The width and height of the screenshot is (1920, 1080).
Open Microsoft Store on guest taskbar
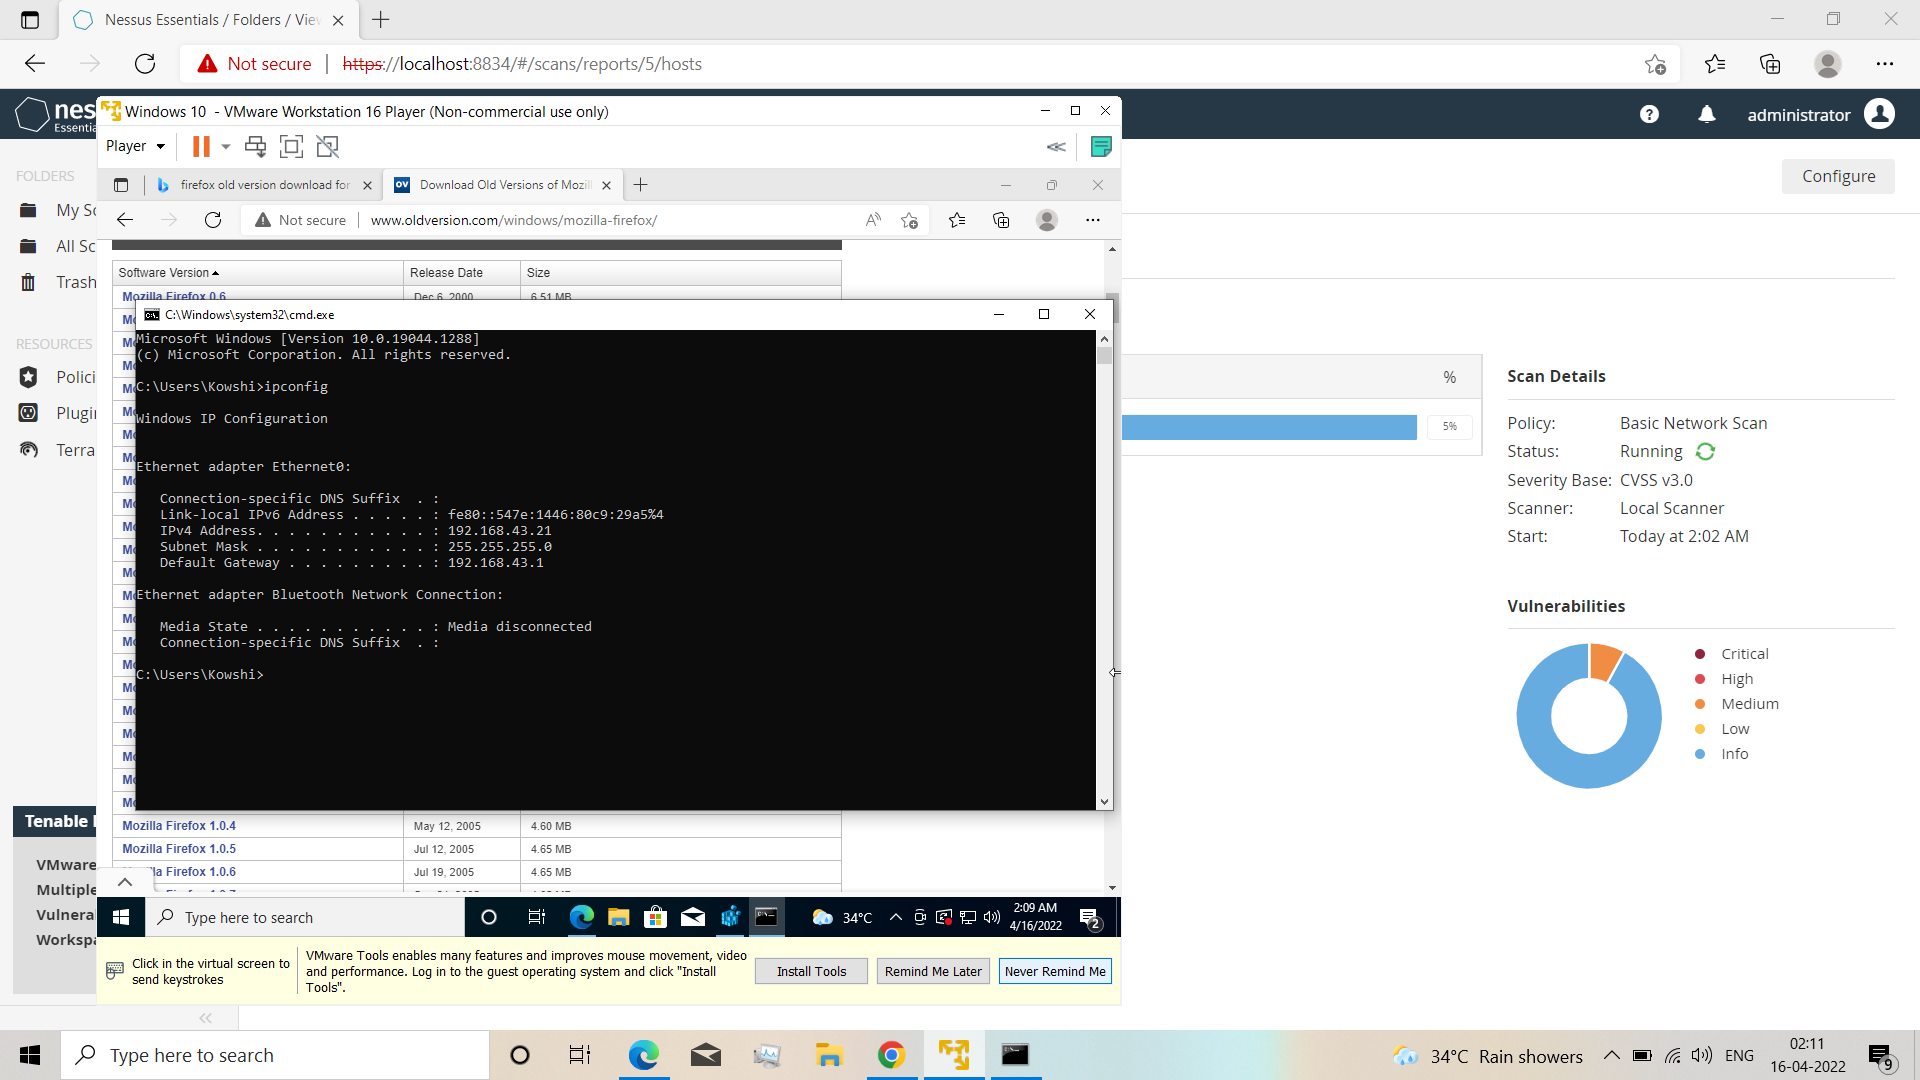tap(655, 917)
